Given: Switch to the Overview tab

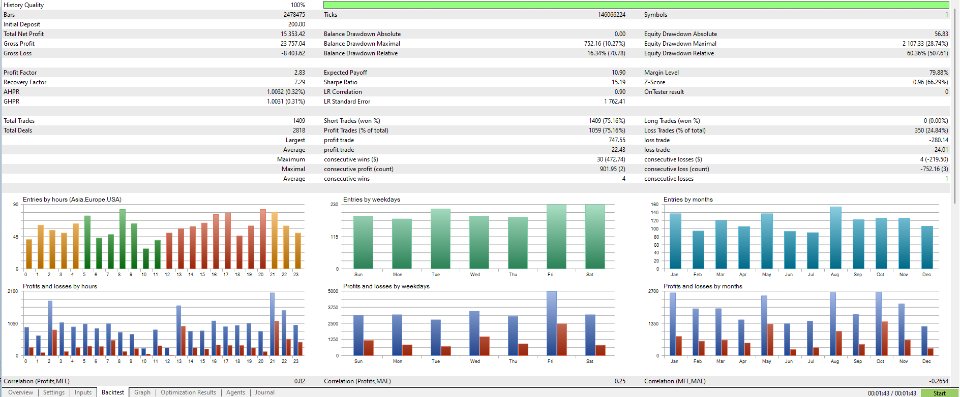Looking at the screenshot, I should (x=20, y=393).
